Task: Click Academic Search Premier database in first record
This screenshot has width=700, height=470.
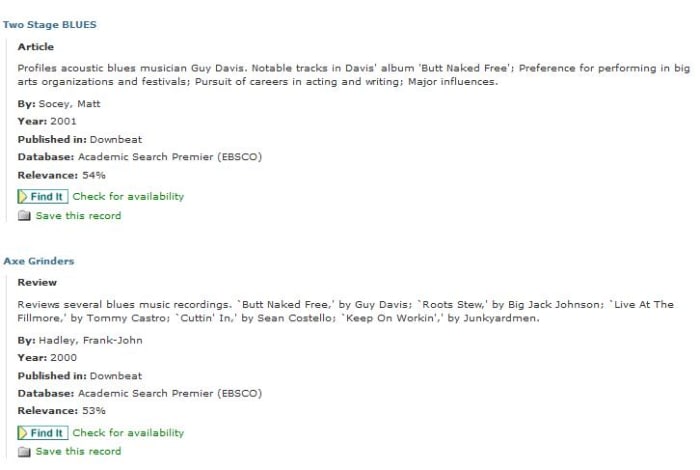Action: [x=170, y=157]
